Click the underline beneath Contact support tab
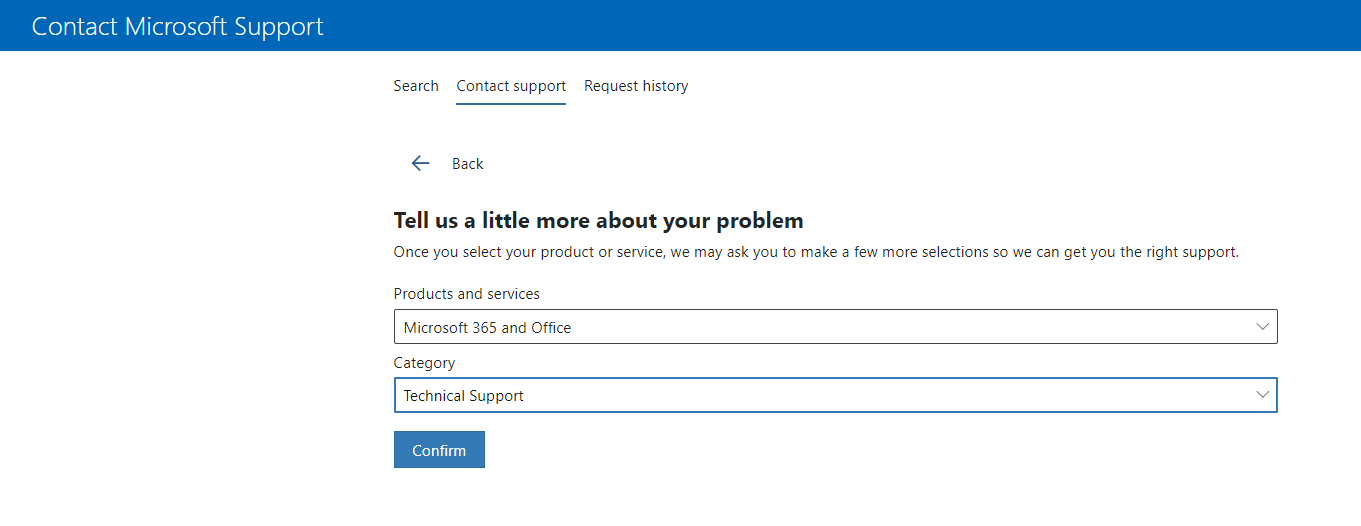The height and width of the screenshot is (526, 1361). [x=511, y=103]
